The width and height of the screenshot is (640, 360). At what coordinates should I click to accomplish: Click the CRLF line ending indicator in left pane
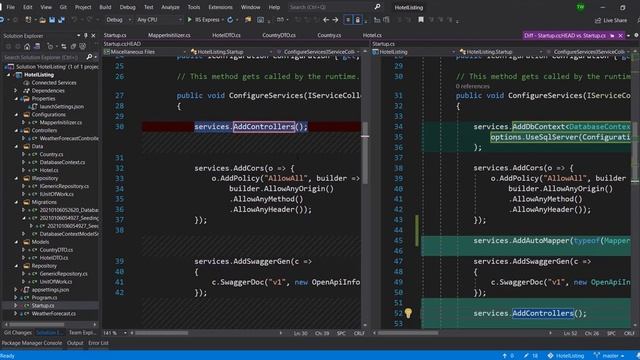(359, 333)
